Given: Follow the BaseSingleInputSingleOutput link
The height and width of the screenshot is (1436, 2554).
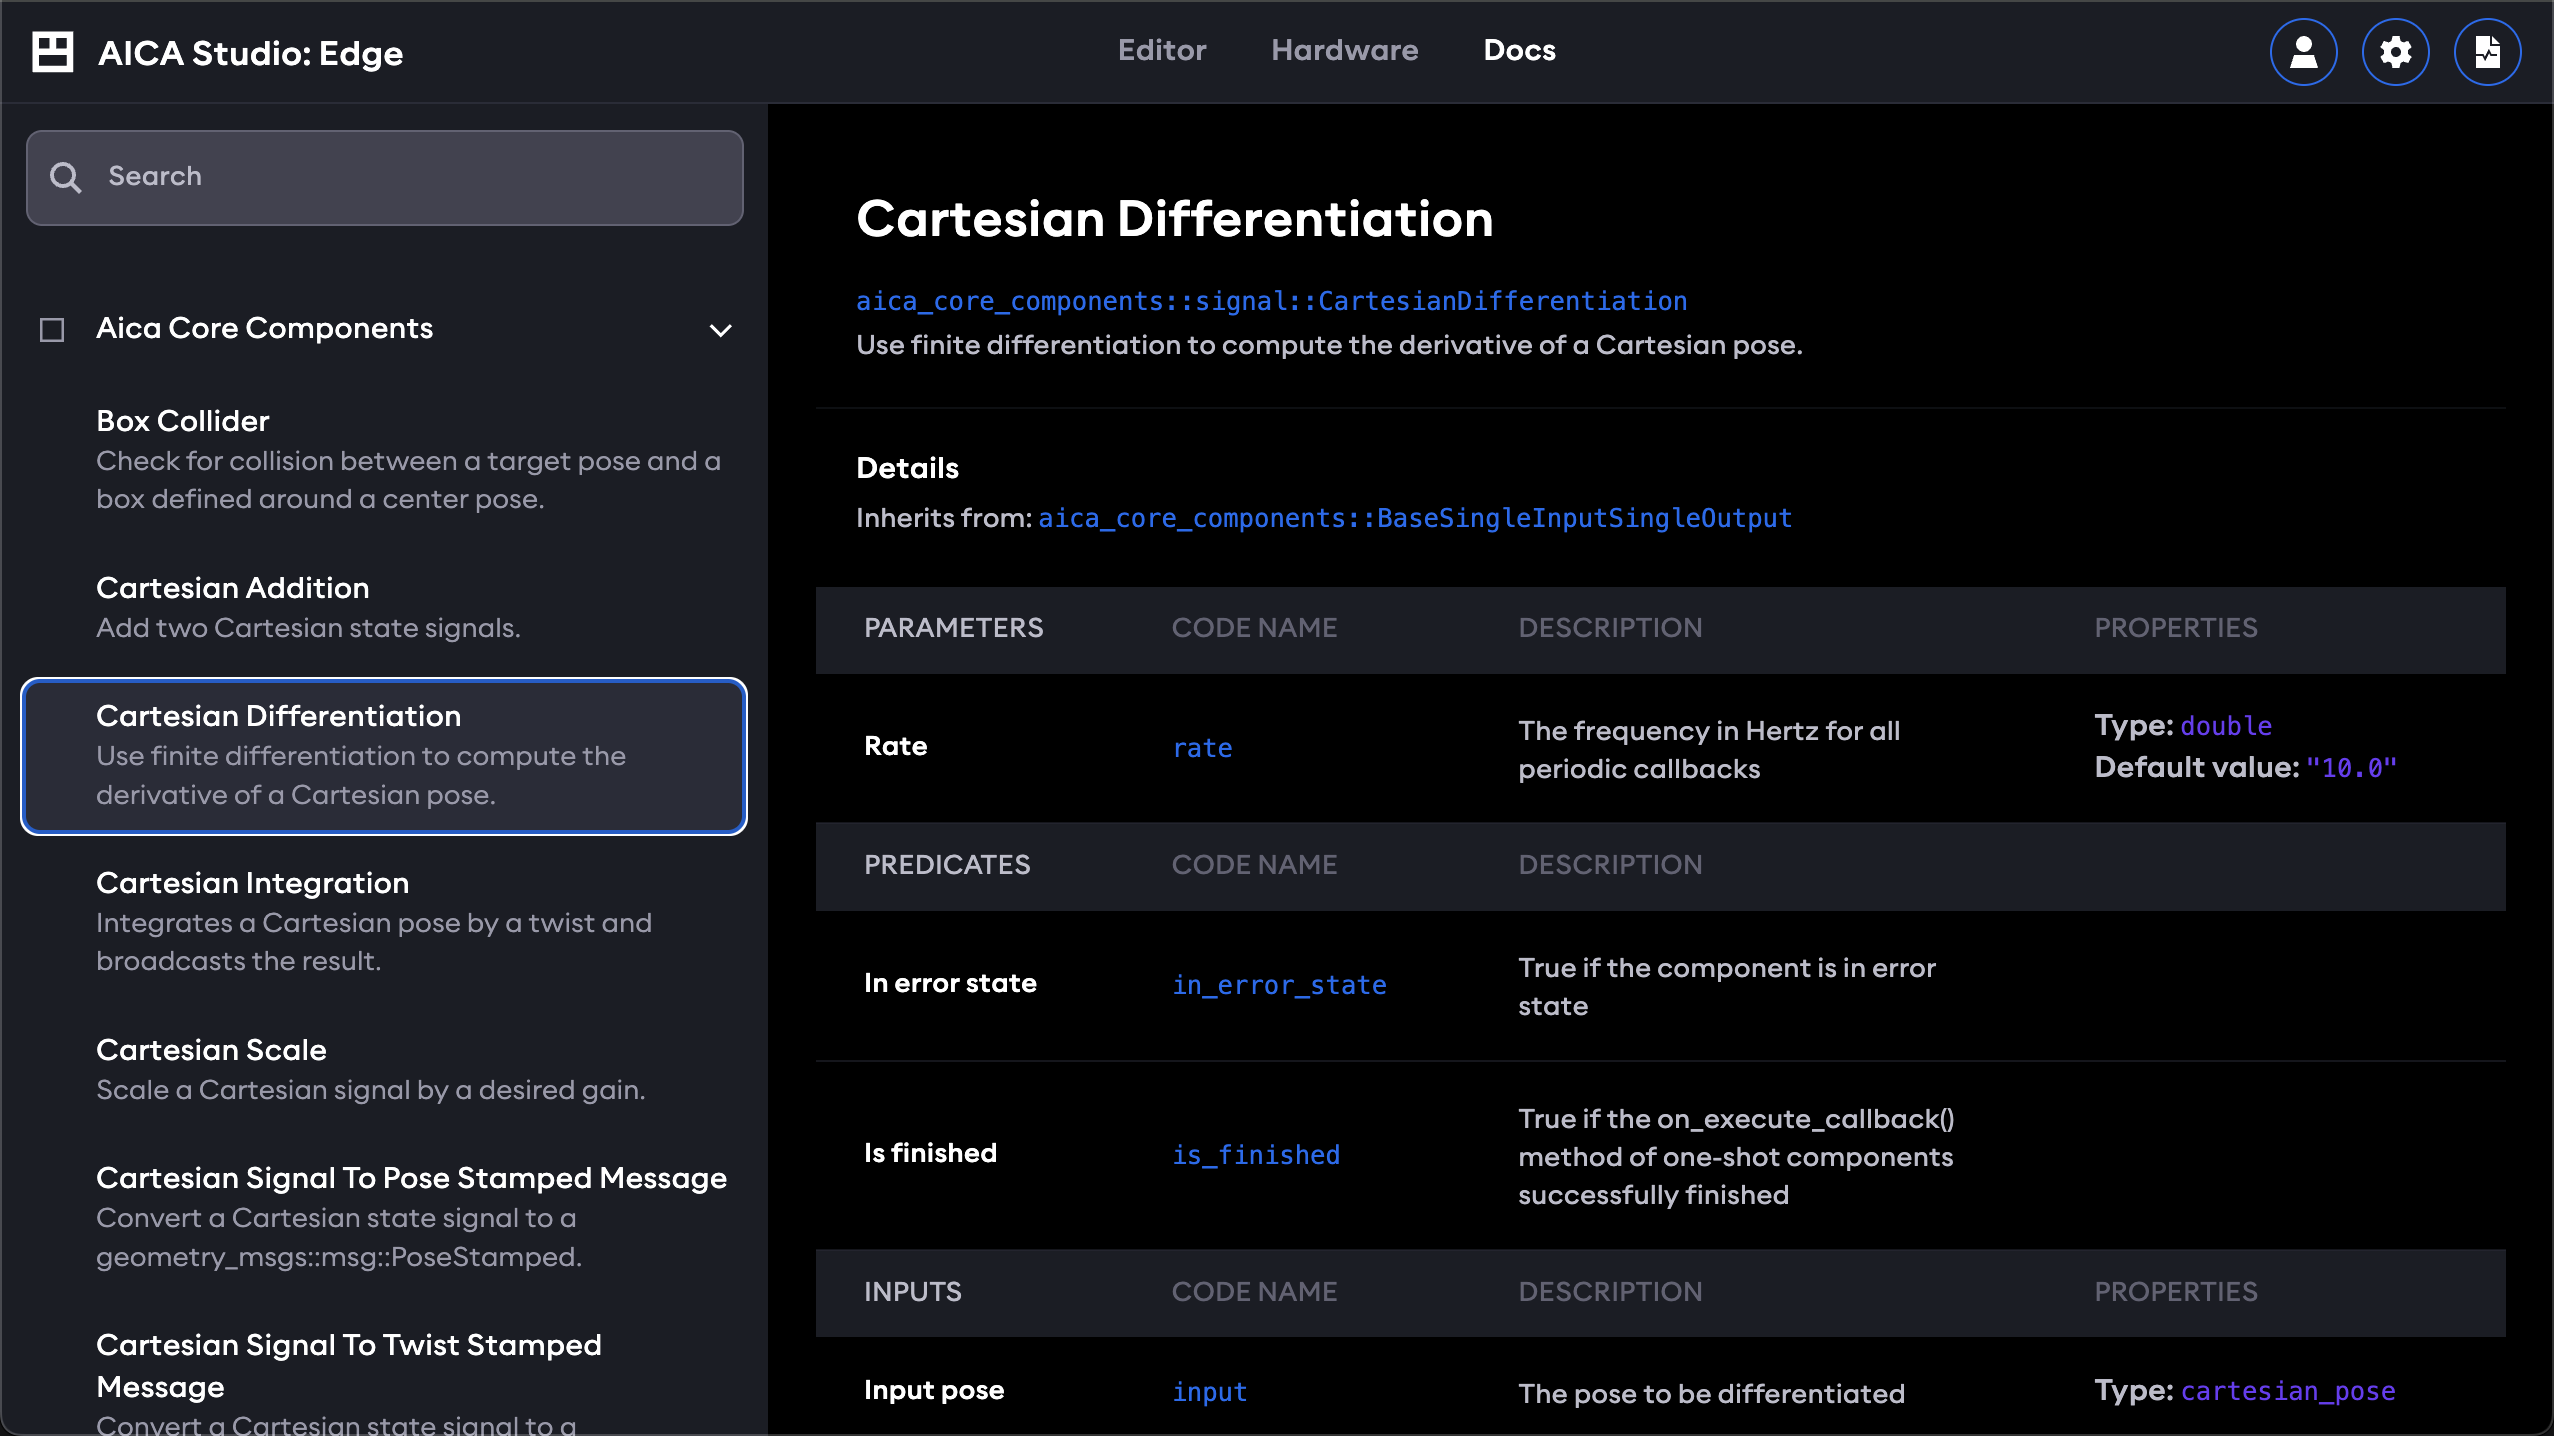Looking at the screenshot, I should pos(1415,518).
